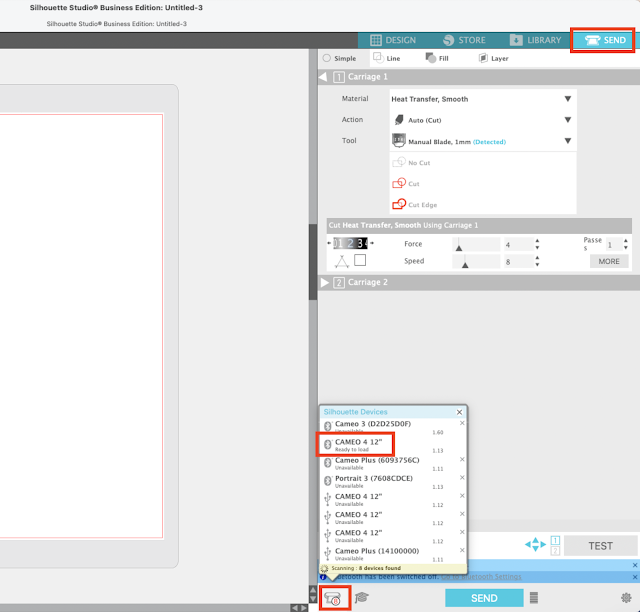
Task: Decrease blade depth with left arrow
Action: coord(329,243)
